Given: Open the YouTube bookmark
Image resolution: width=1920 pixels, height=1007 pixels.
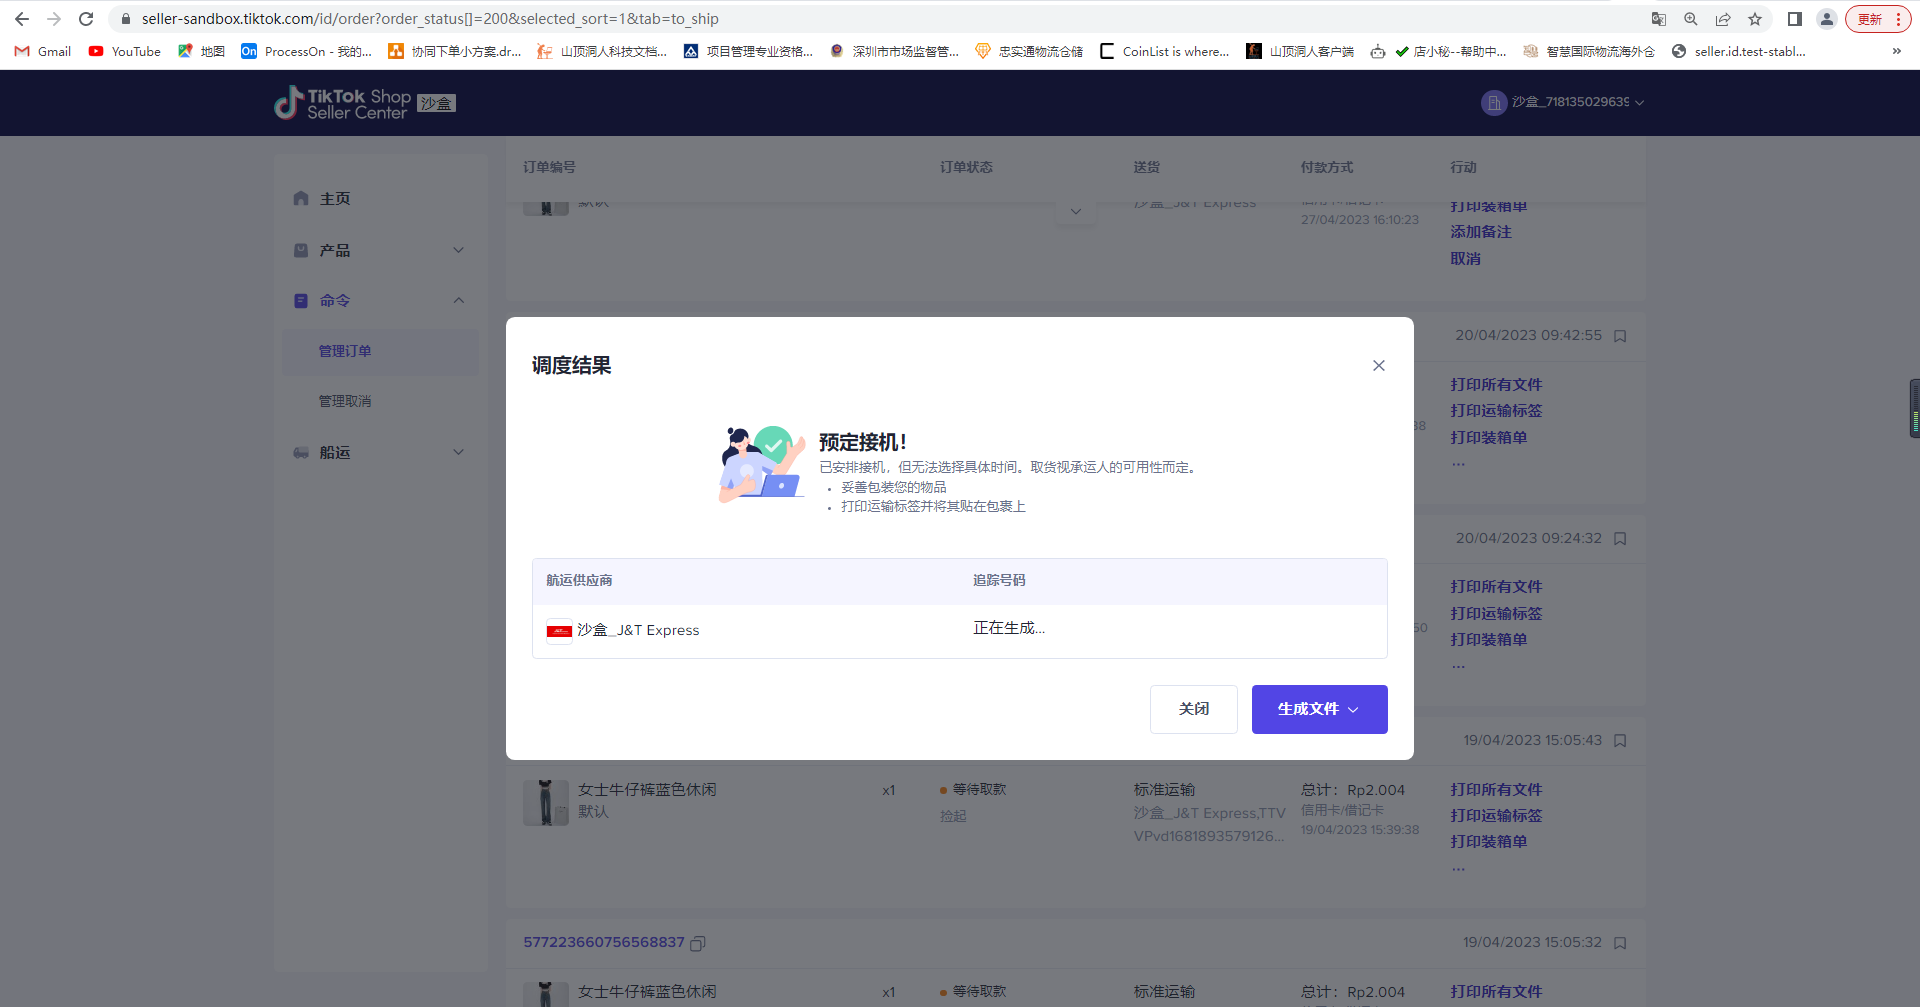Looking at the screenshot, I should (x=125, y=51).
